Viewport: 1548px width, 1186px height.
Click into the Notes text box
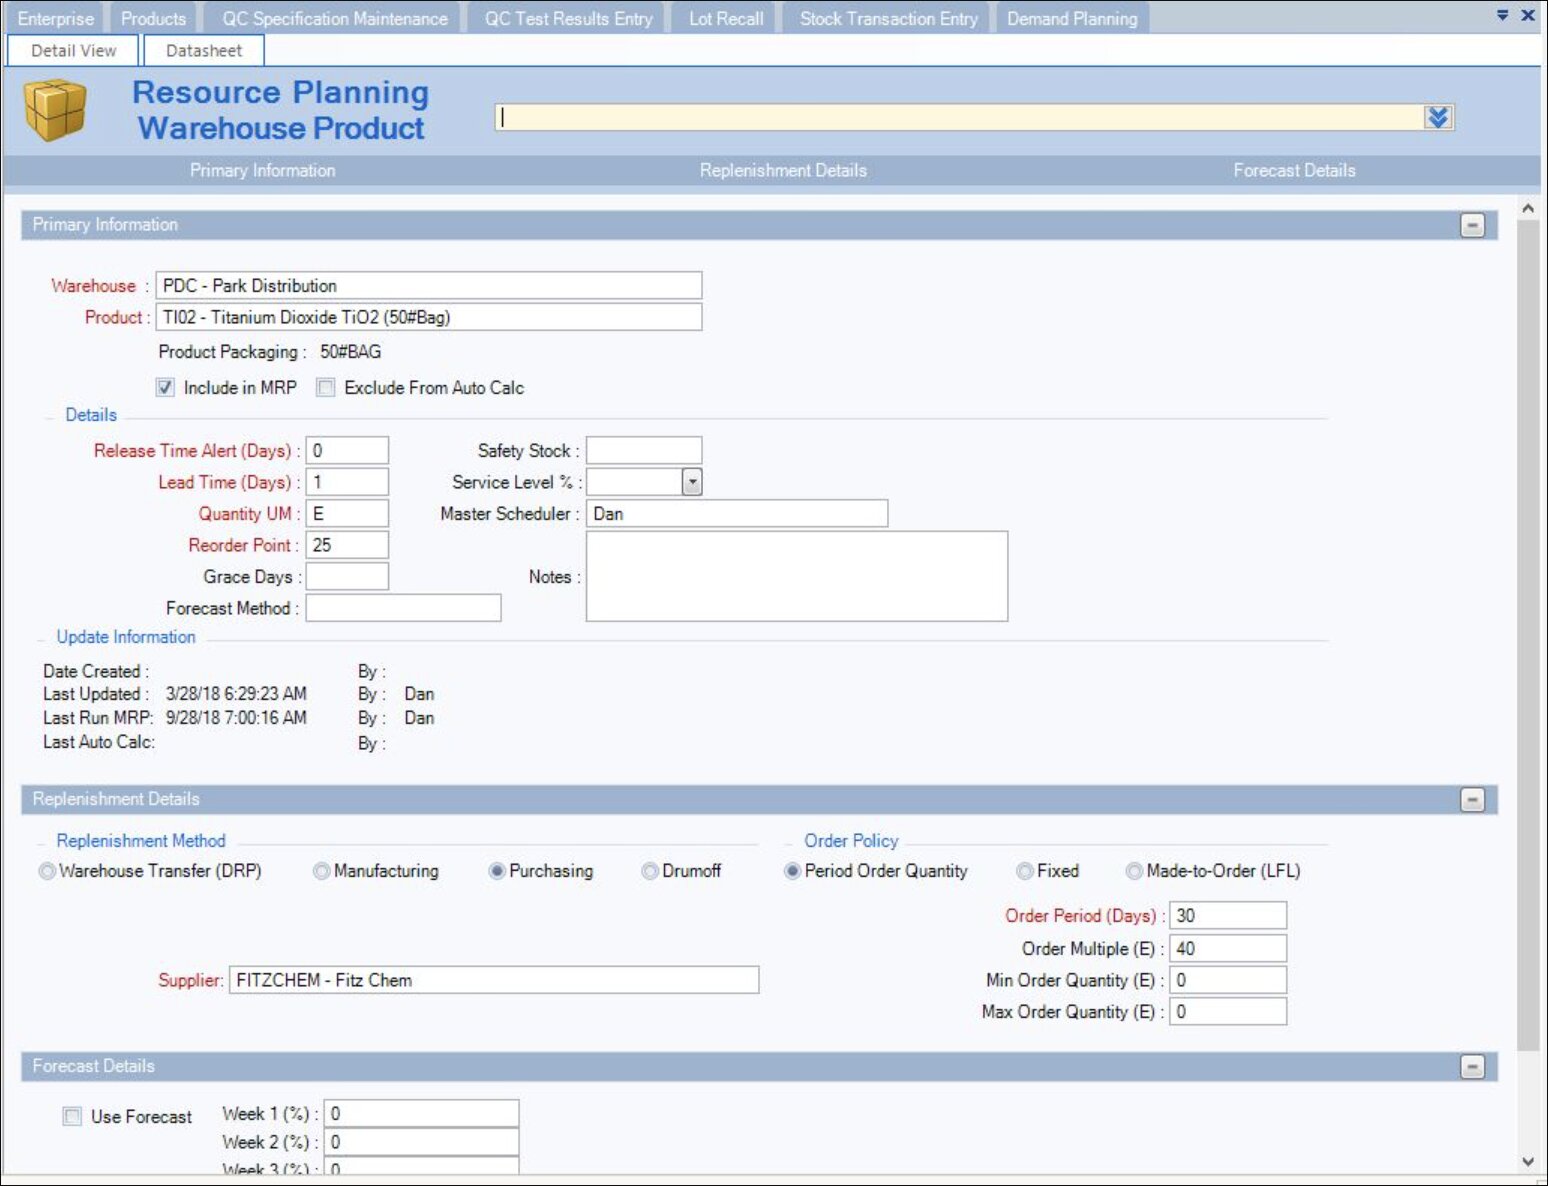click(x=796, y=577)
